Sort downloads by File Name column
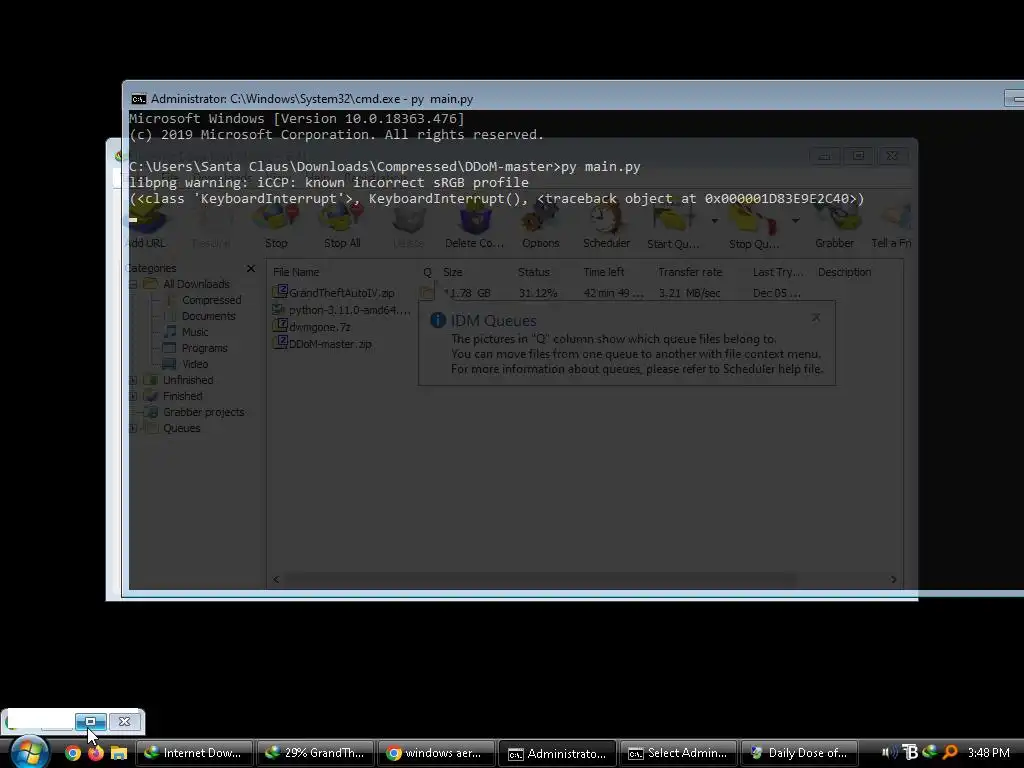Screen dimensions: 1024x768 (296, 272)
